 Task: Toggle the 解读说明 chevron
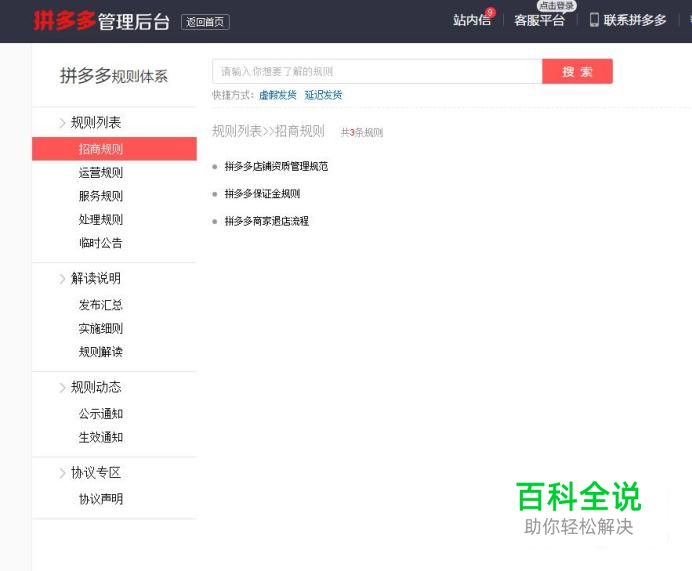click(62, 279)
